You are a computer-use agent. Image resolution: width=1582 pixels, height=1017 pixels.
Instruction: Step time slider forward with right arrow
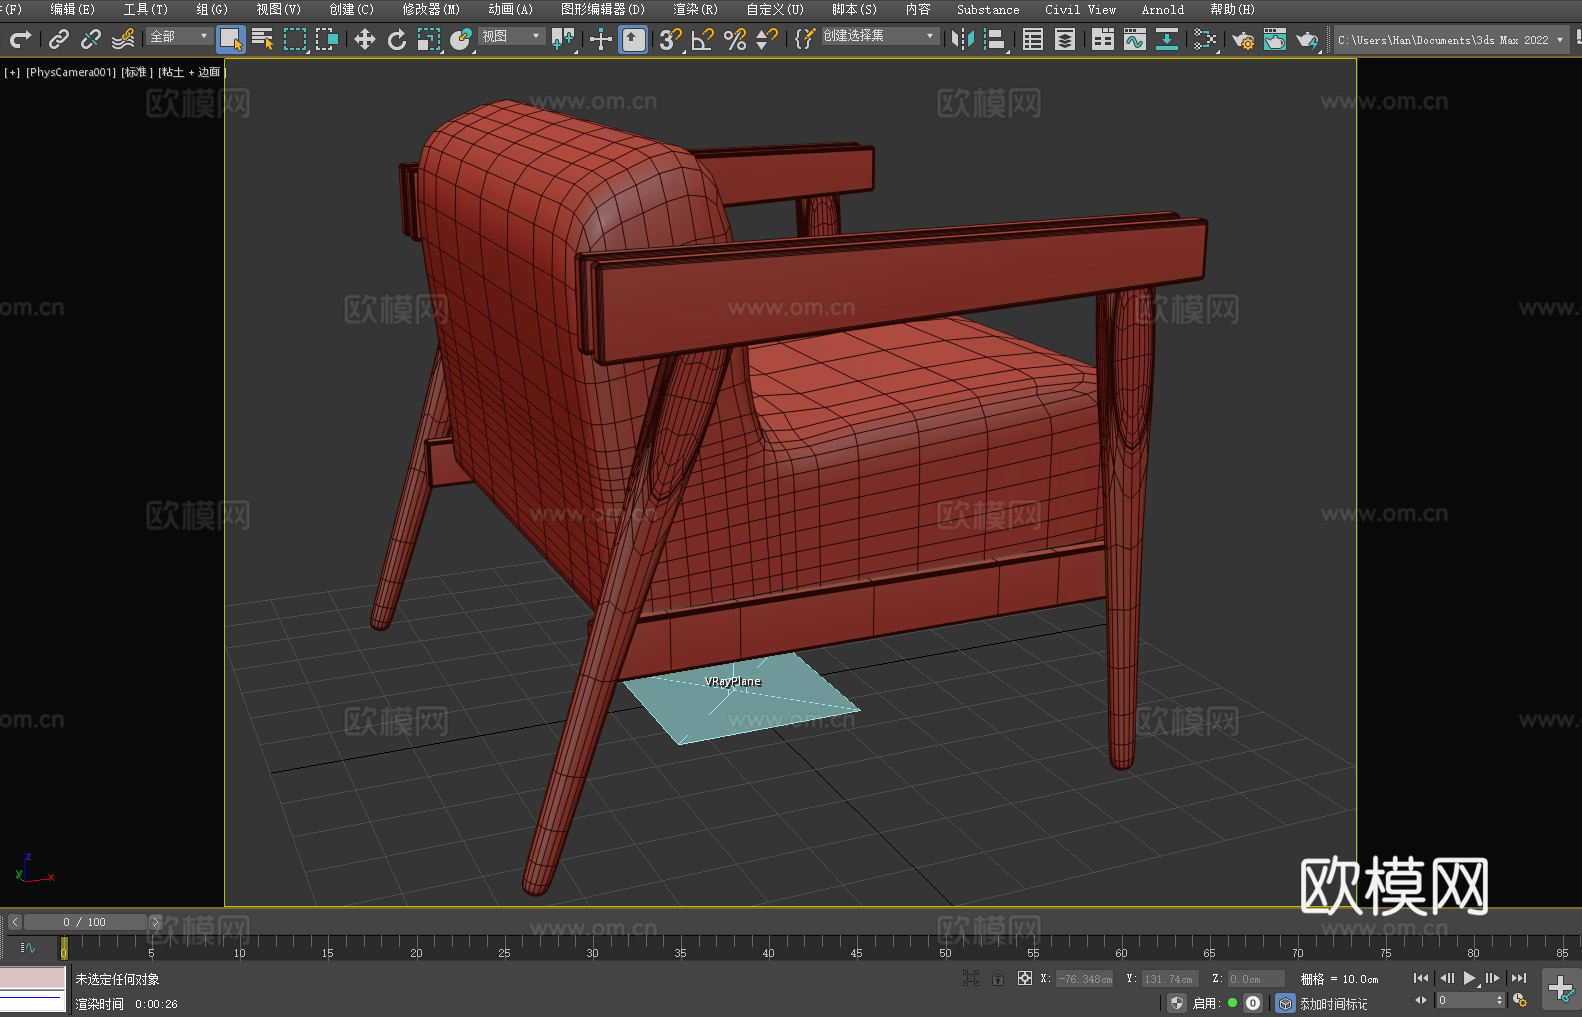[x=155, y=922]
